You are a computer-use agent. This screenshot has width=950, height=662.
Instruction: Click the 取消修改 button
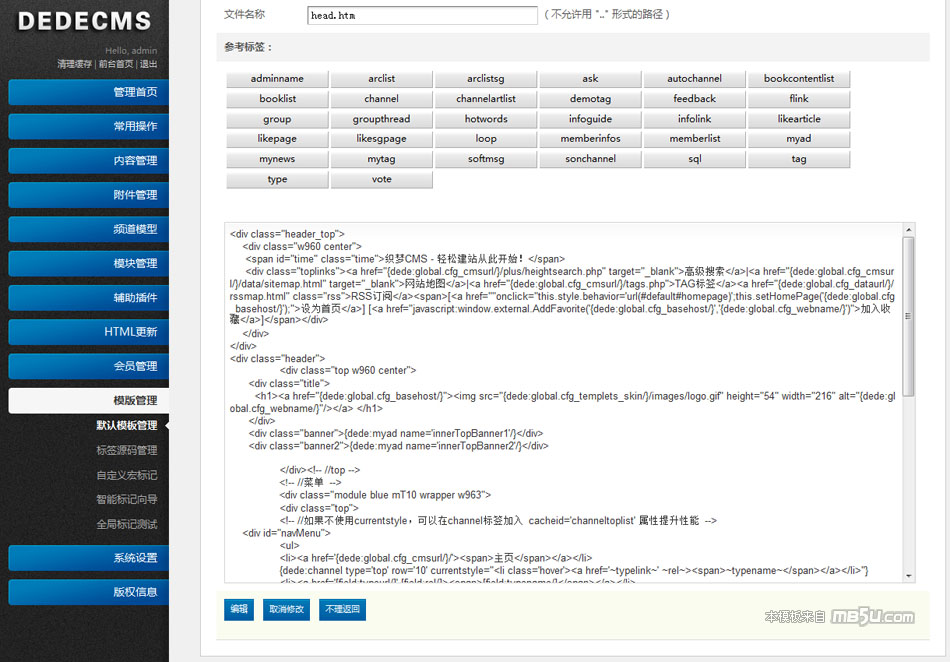[x=287, y=609]
